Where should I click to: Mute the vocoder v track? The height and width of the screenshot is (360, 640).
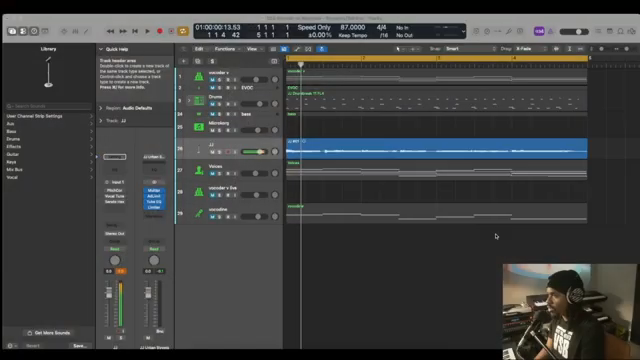click(x=212, y=80)
